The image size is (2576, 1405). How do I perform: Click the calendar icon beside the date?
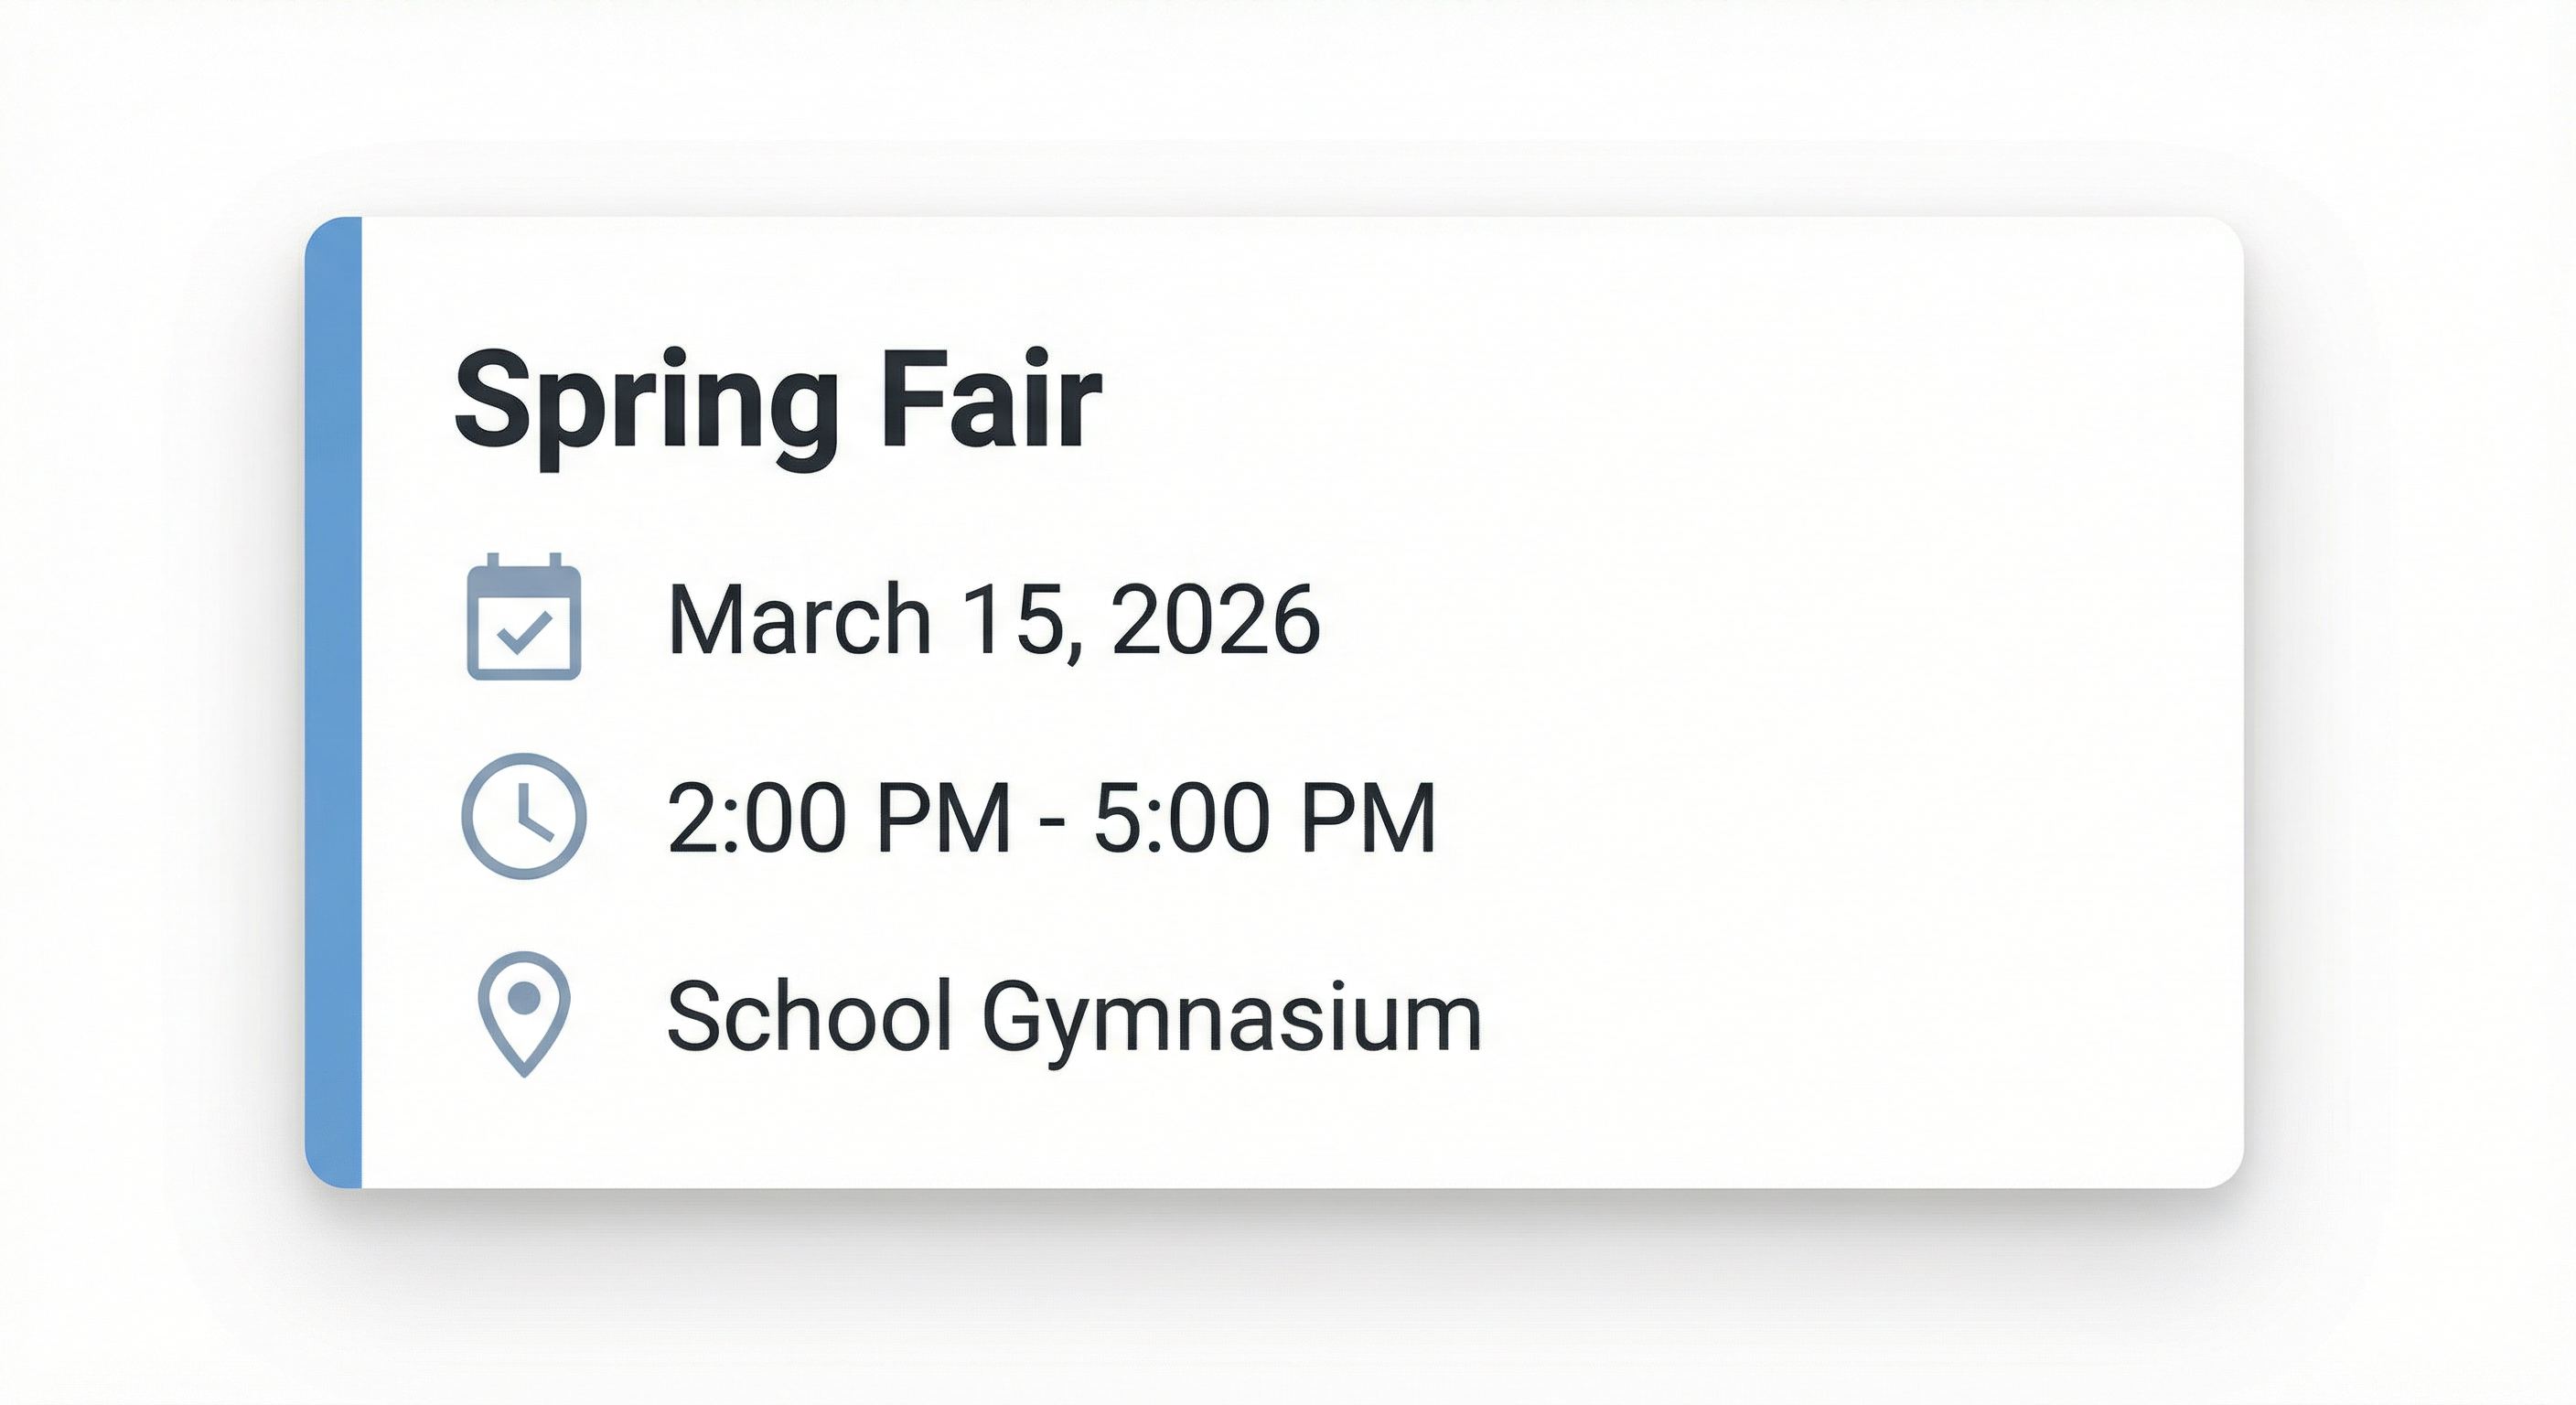coord(524,617)
